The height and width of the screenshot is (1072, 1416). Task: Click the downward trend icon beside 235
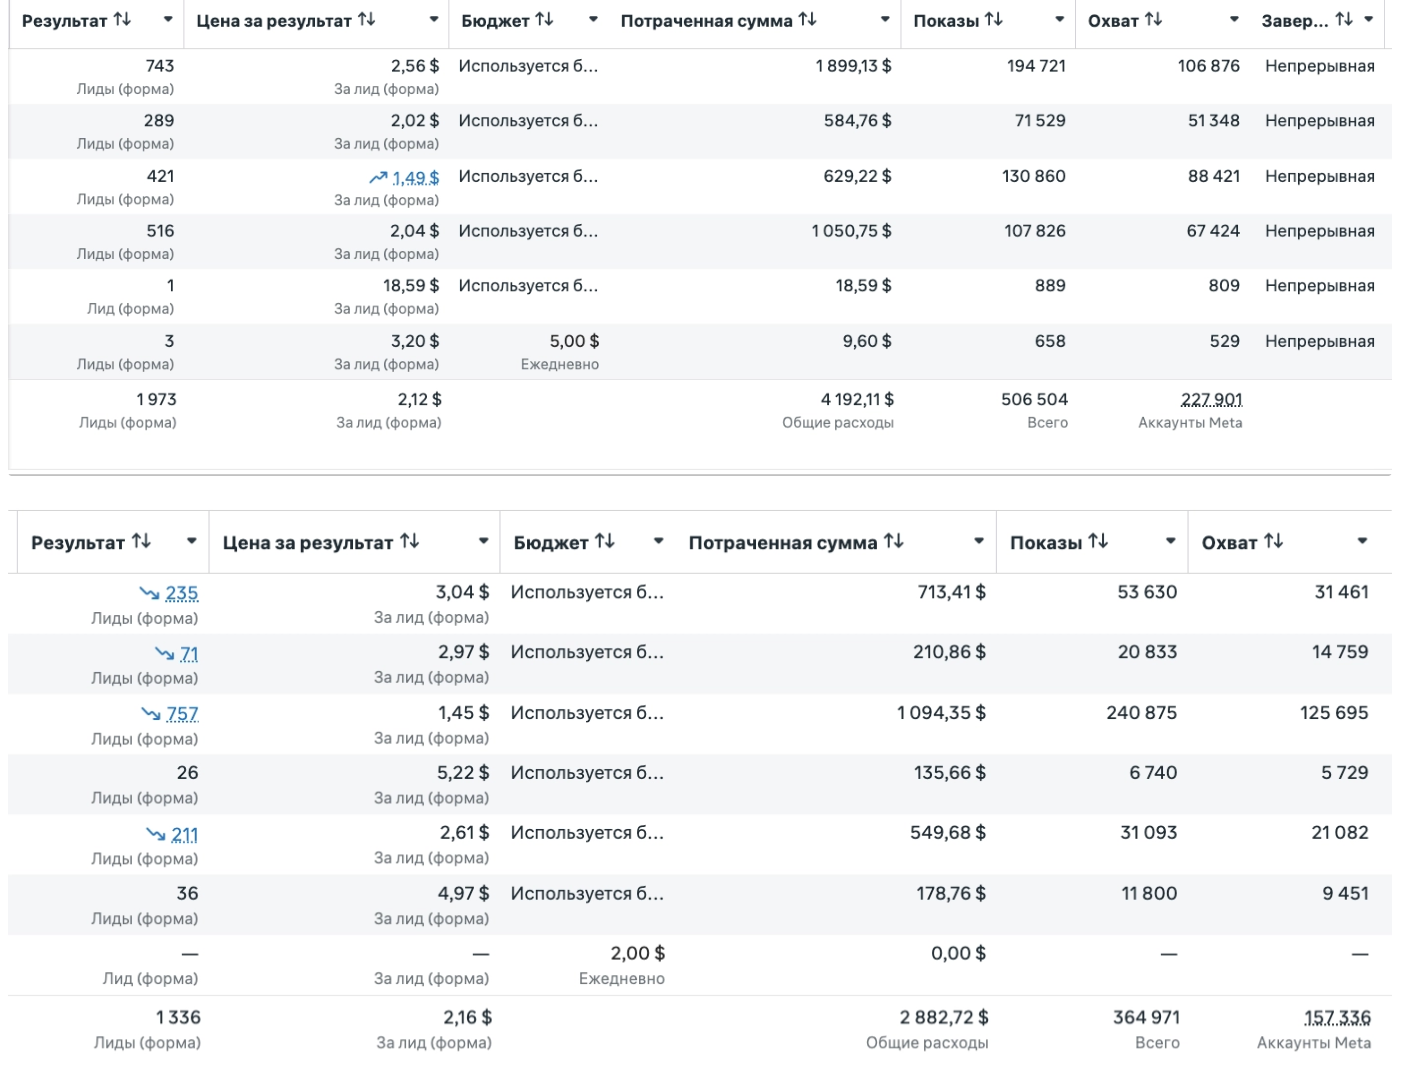(150, 593)
